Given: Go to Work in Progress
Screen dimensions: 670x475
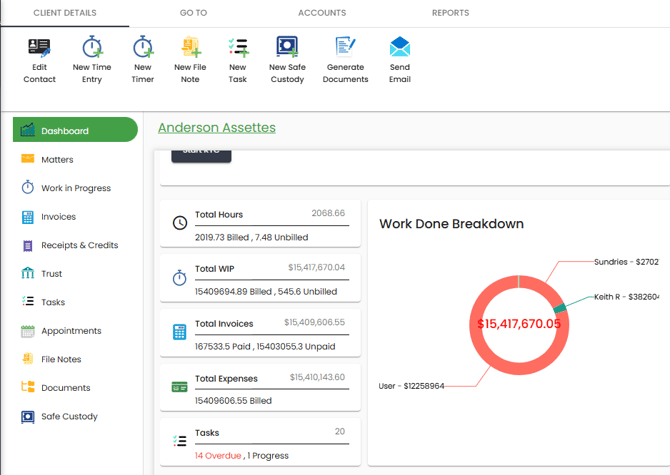Looking at the screenshot, I should point(75,188).
